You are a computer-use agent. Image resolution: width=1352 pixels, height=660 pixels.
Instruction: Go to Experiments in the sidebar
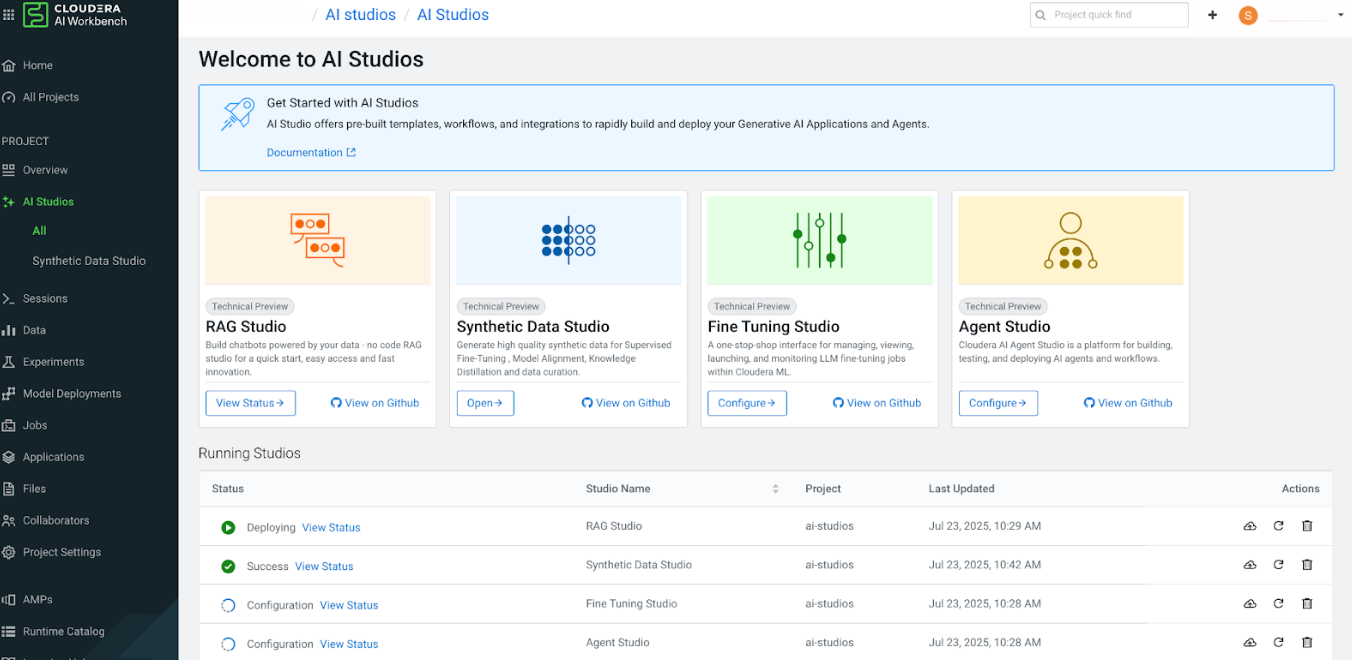coord(53,362)
